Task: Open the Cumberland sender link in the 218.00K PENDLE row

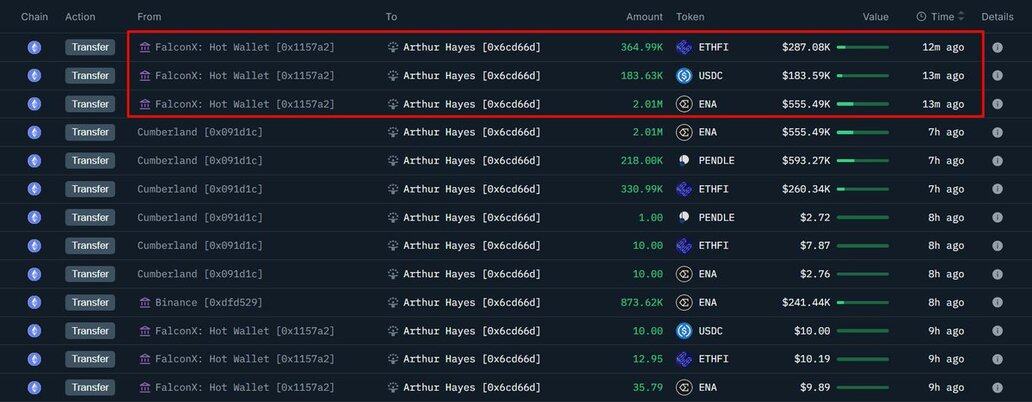Action: point(200,161)
